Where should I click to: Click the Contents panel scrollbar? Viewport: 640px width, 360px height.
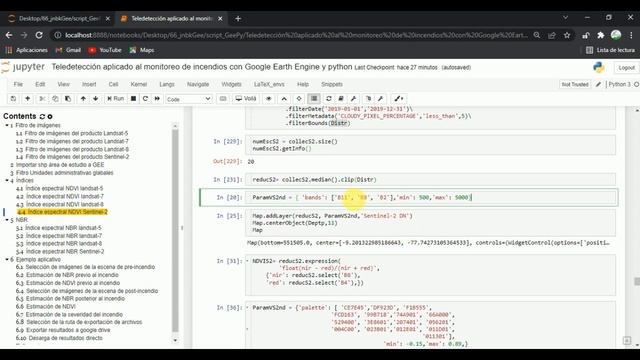pyautogui.click(x=175, y=231)
